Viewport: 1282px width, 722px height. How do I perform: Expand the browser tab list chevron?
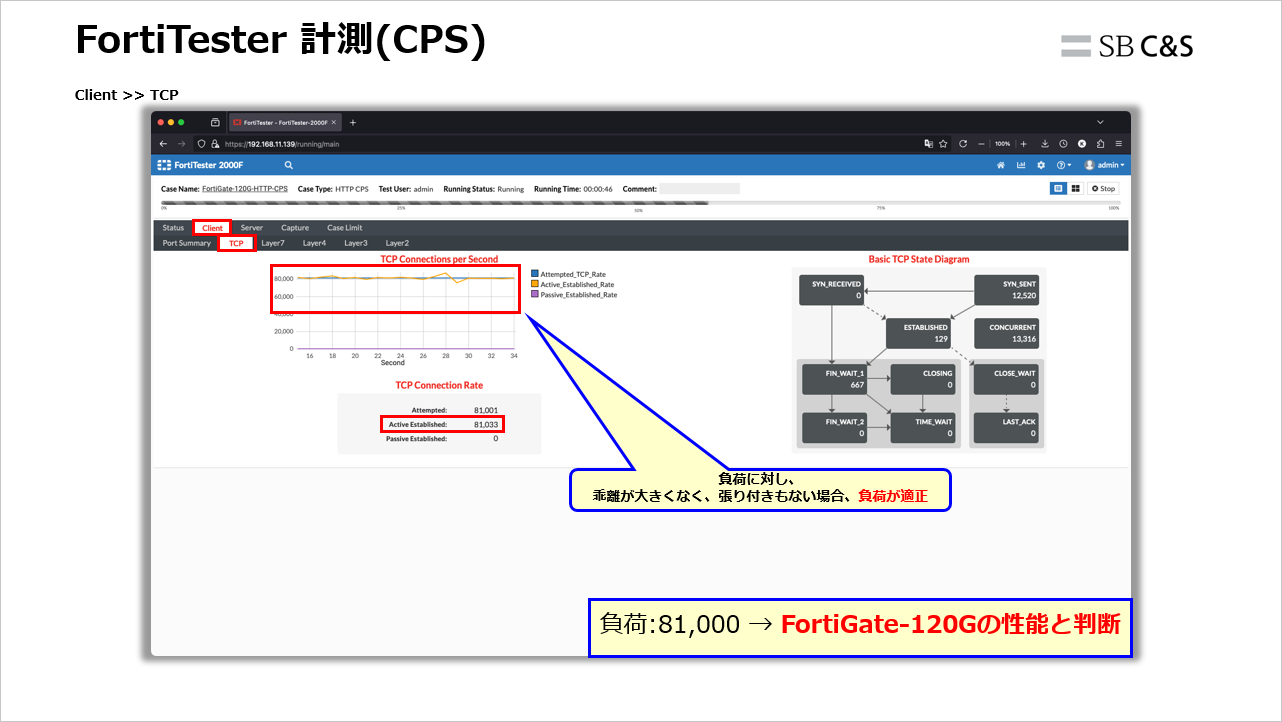pyautogui.click(x=1100, y=122)
